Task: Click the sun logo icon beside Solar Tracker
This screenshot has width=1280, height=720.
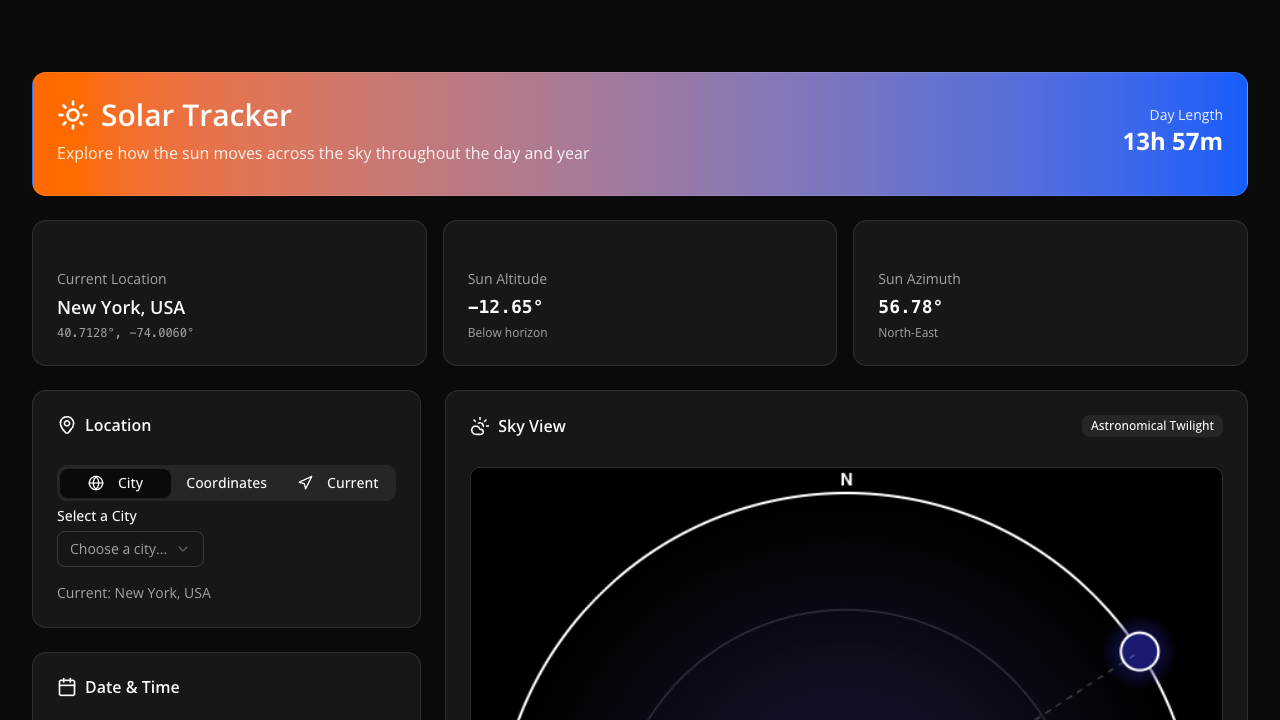Action: click(x=73, y=115)
